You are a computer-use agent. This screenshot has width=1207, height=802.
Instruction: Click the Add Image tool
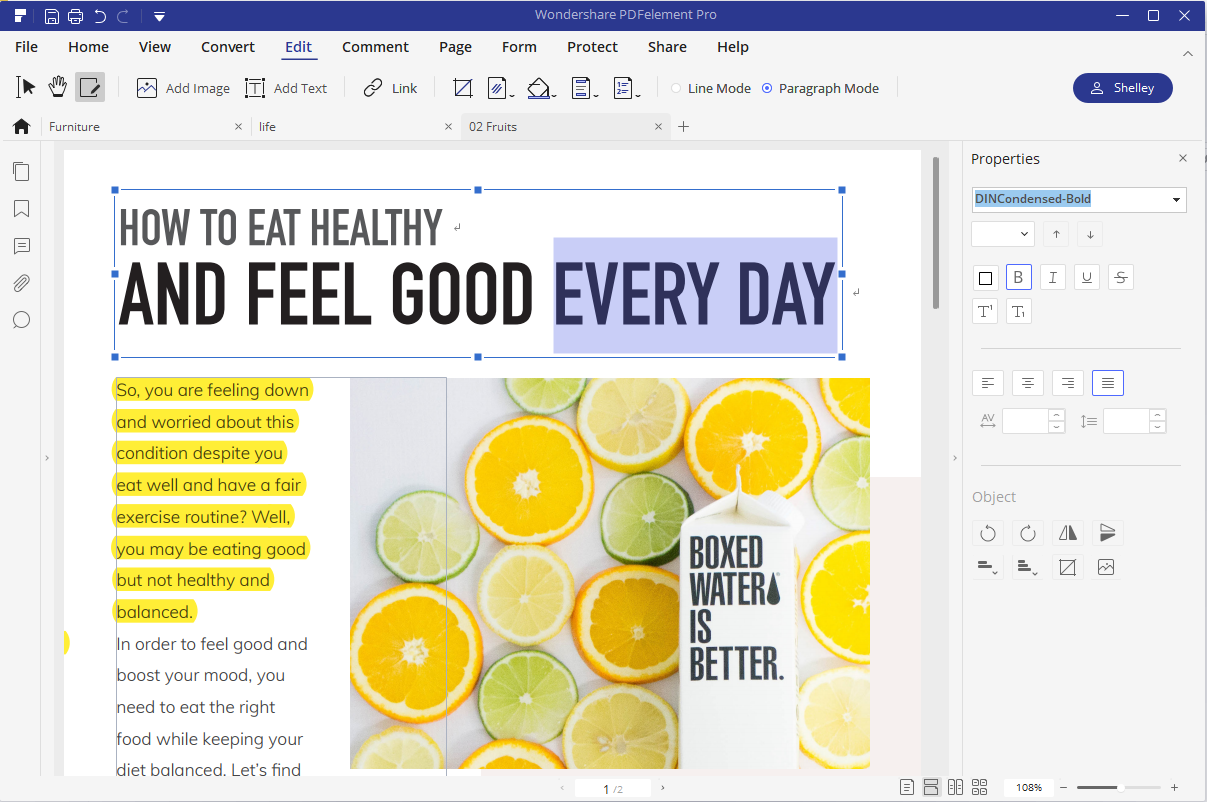click(x=183, y=88)
